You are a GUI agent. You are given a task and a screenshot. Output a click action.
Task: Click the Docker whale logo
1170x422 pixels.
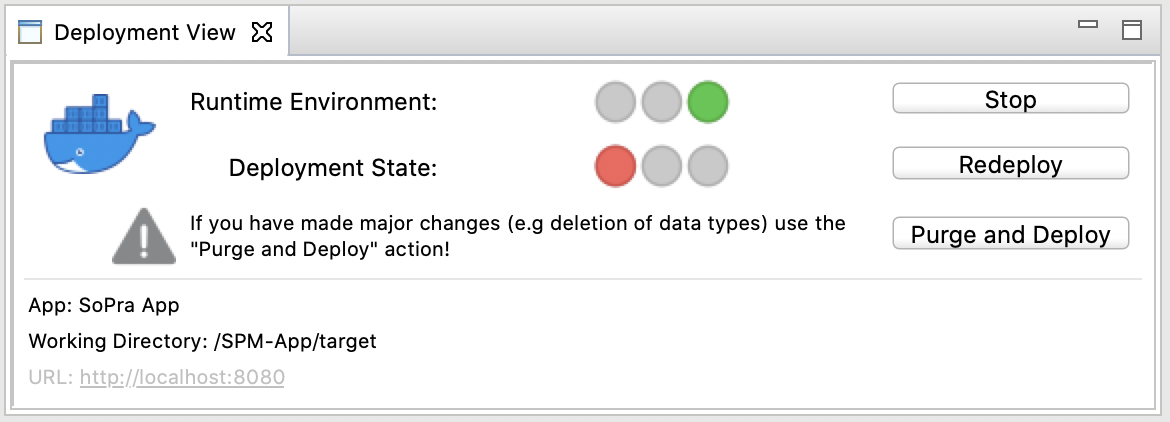click(98, 136)
